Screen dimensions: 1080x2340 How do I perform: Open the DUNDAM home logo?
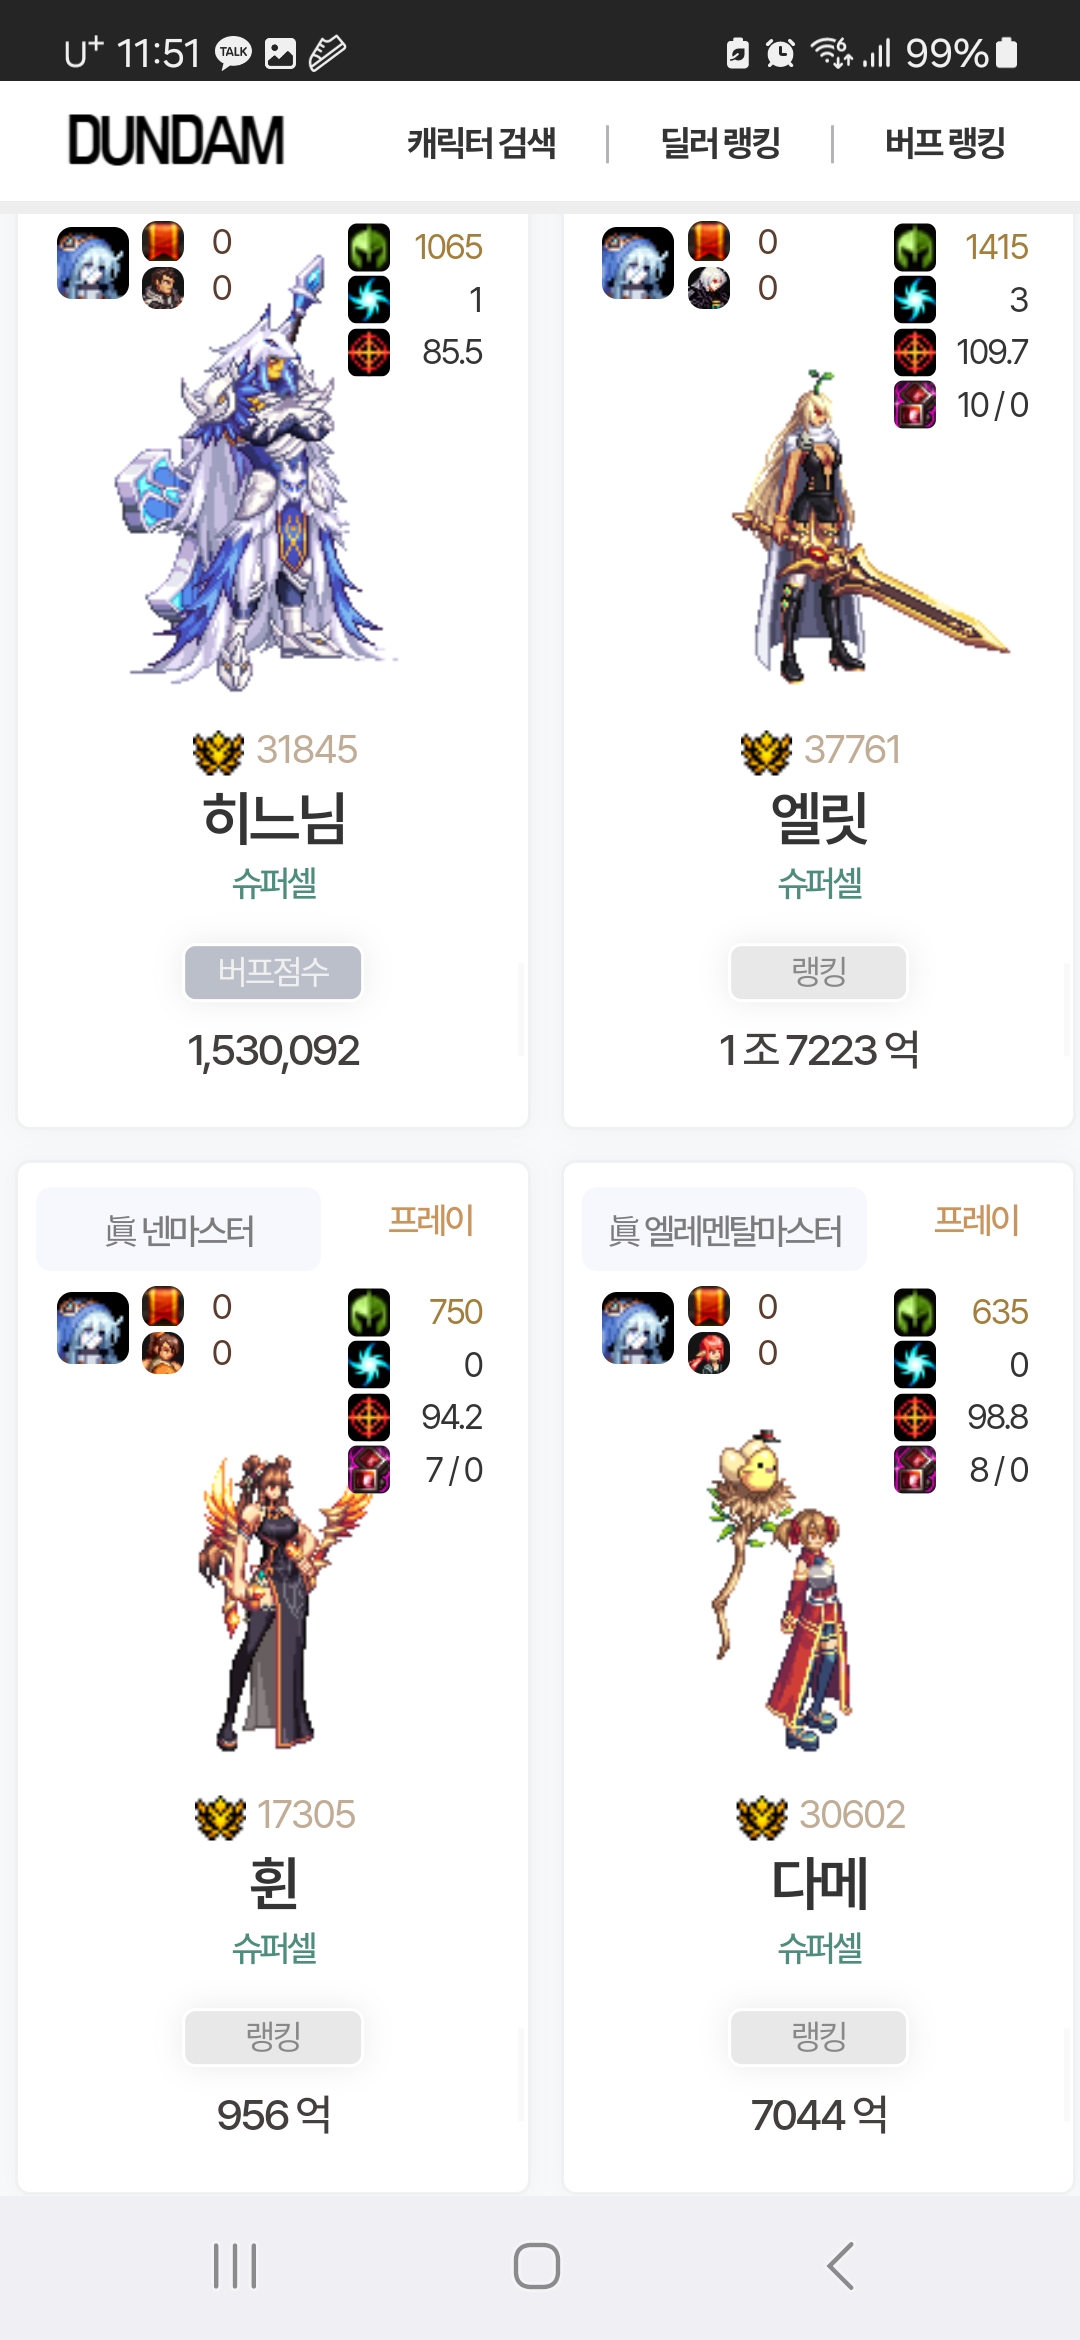click(x=176, y=141)
